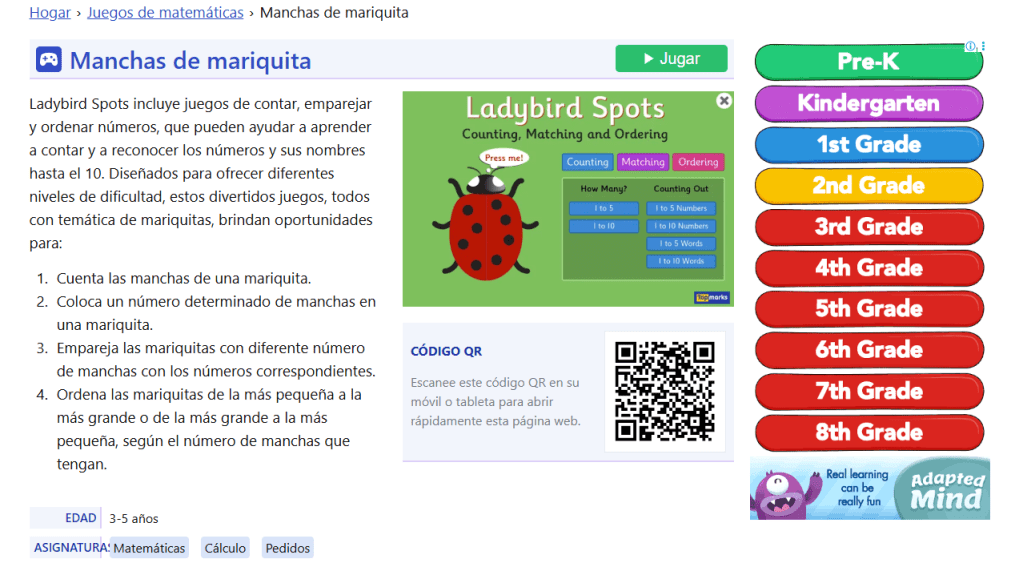1023x563 pixels.
Task: Open the 8th Grade button
Action: [868, 432]
